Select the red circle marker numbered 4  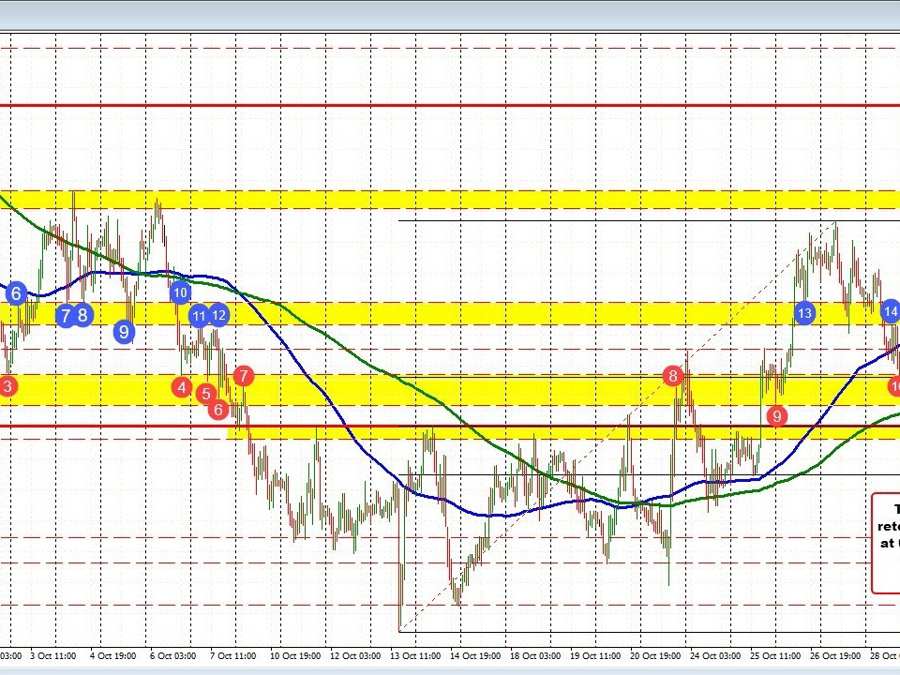click(181, 386)
